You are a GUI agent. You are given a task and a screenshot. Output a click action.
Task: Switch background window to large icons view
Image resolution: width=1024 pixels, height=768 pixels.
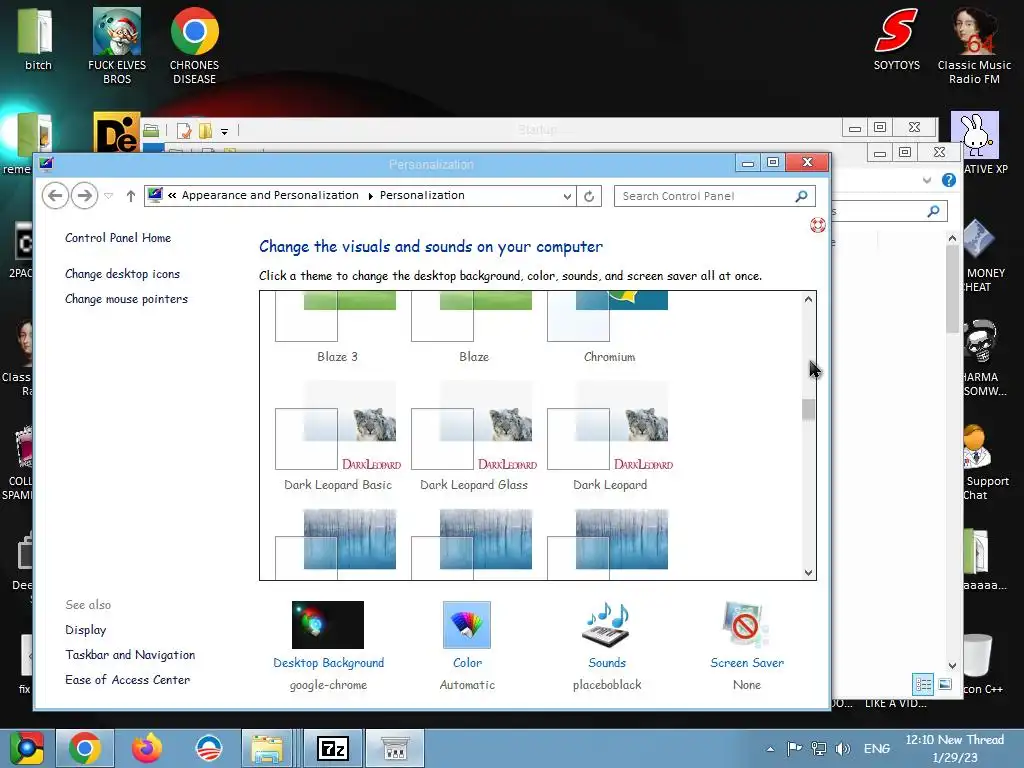[945, 684]
